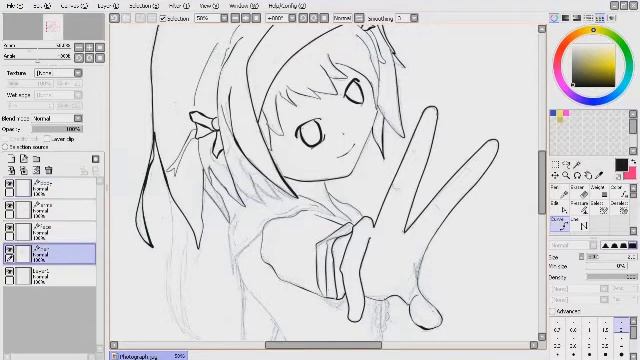Select the Pen linework tool
Viewport: 640px width, 360px height.
(x=559, y=192)
